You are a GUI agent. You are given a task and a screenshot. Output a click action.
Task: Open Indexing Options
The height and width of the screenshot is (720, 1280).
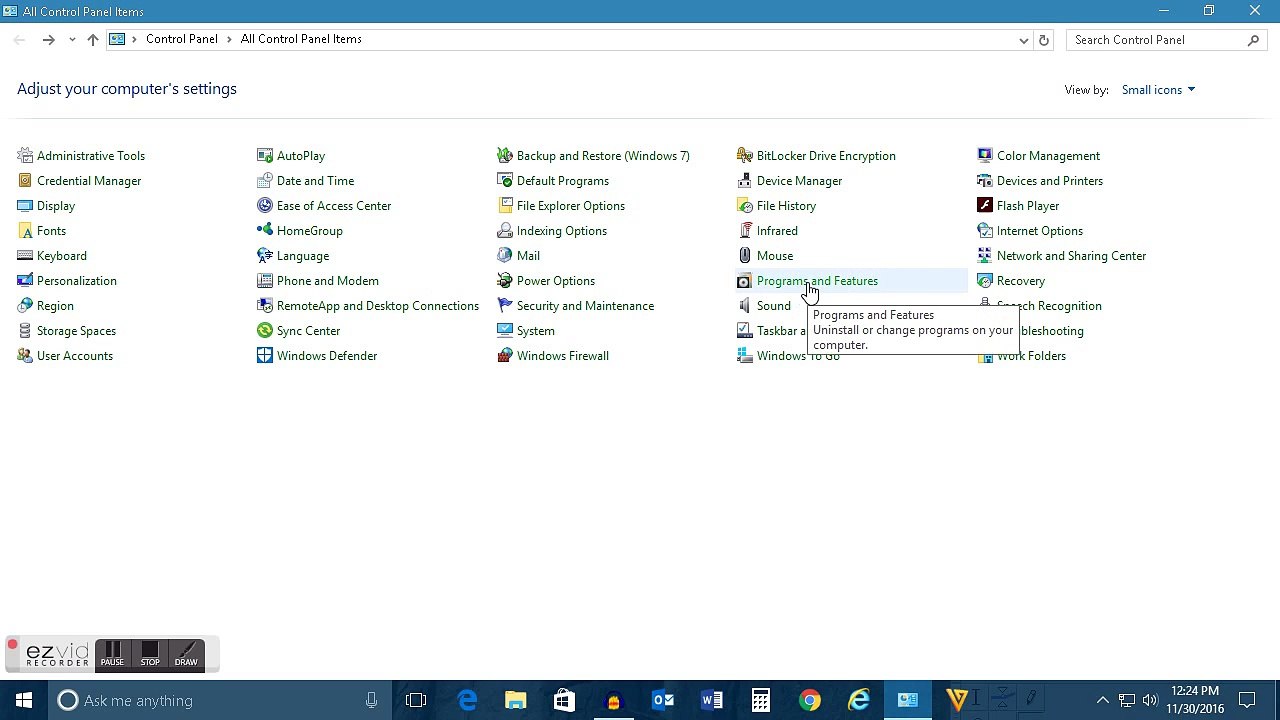[562, 231]
